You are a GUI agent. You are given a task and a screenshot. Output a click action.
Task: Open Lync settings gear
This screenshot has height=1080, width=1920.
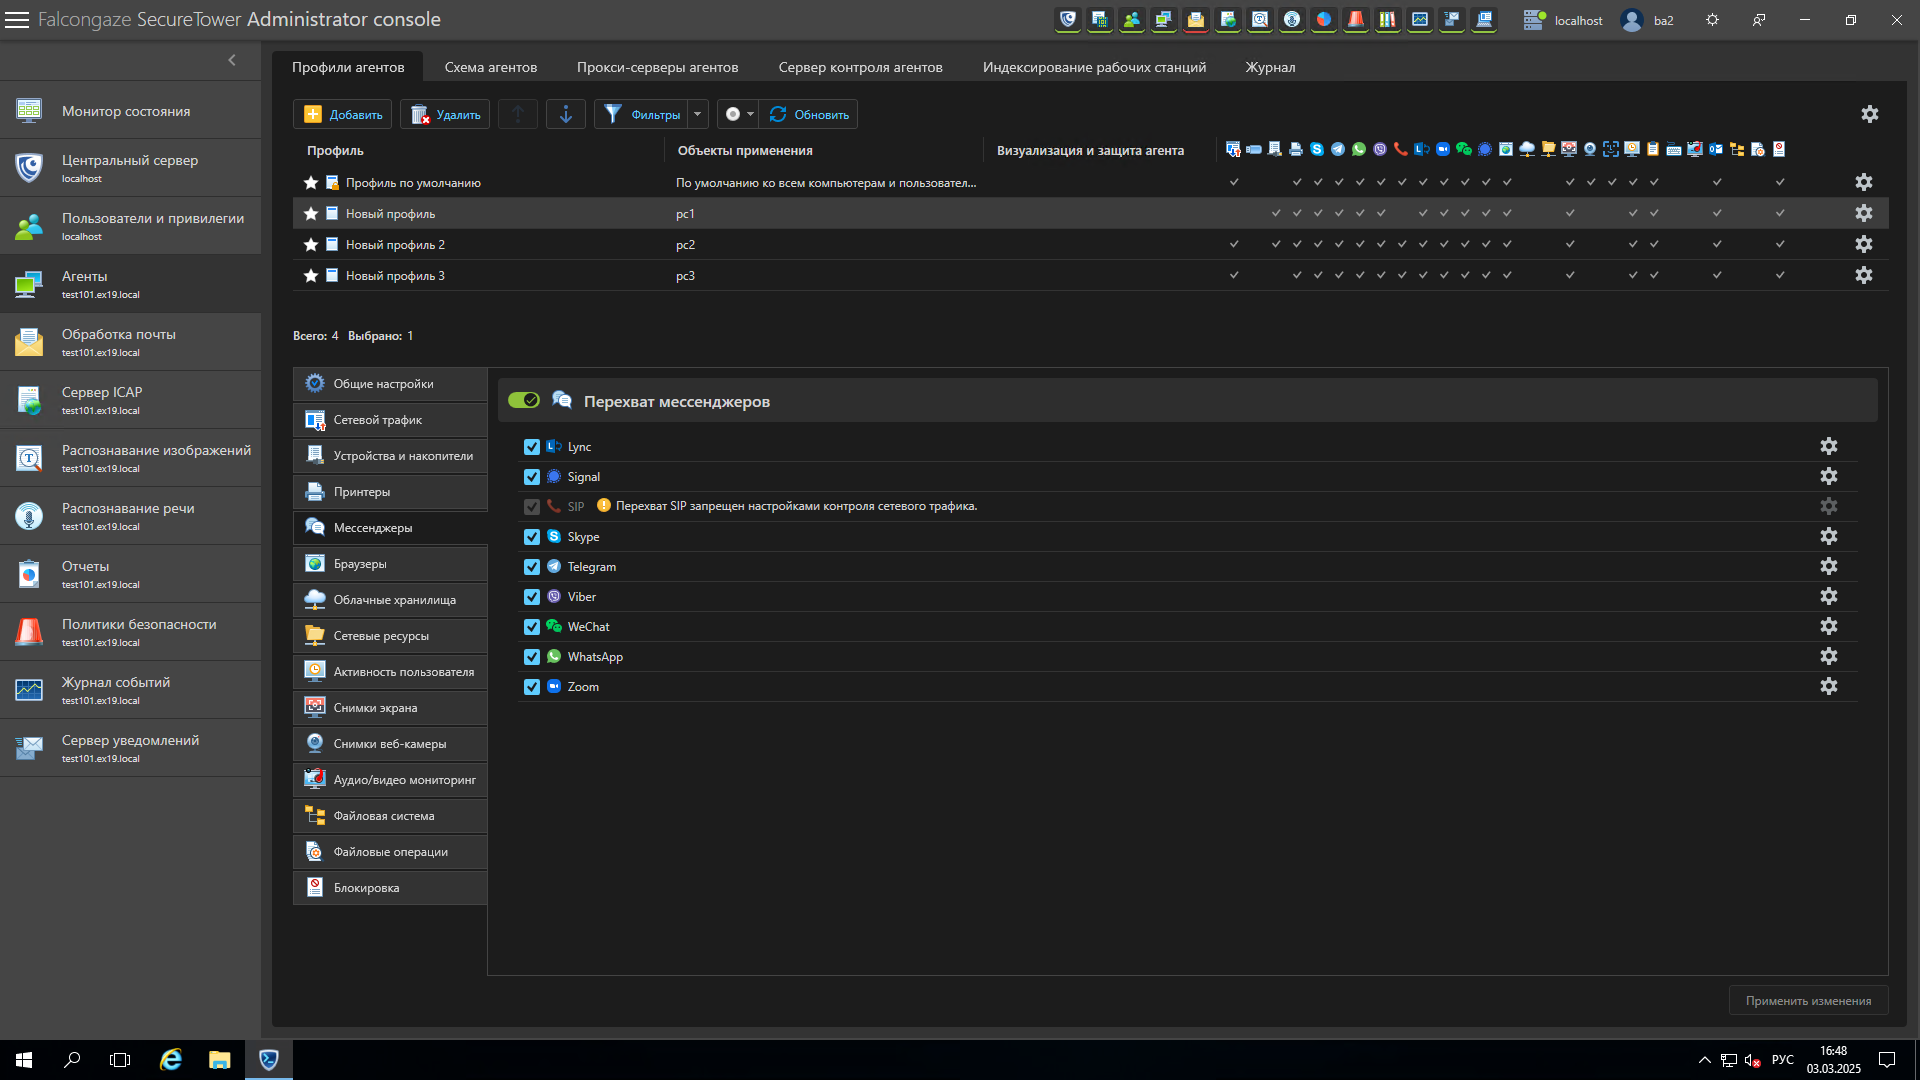click(1829, 446)
